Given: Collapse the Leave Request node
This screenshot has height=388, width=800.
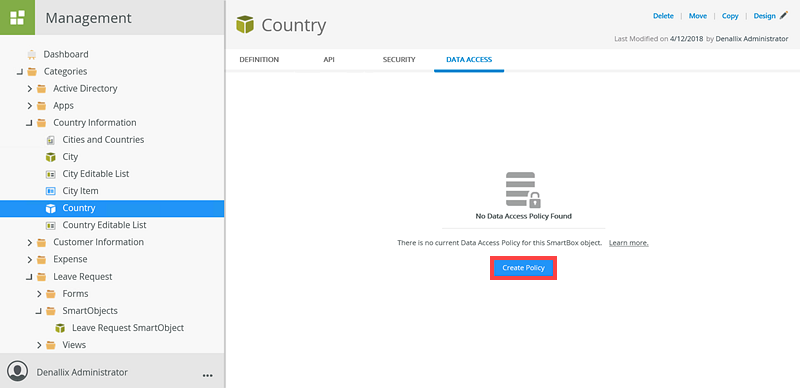Looking at the screenshot, I should pos(29,277).
